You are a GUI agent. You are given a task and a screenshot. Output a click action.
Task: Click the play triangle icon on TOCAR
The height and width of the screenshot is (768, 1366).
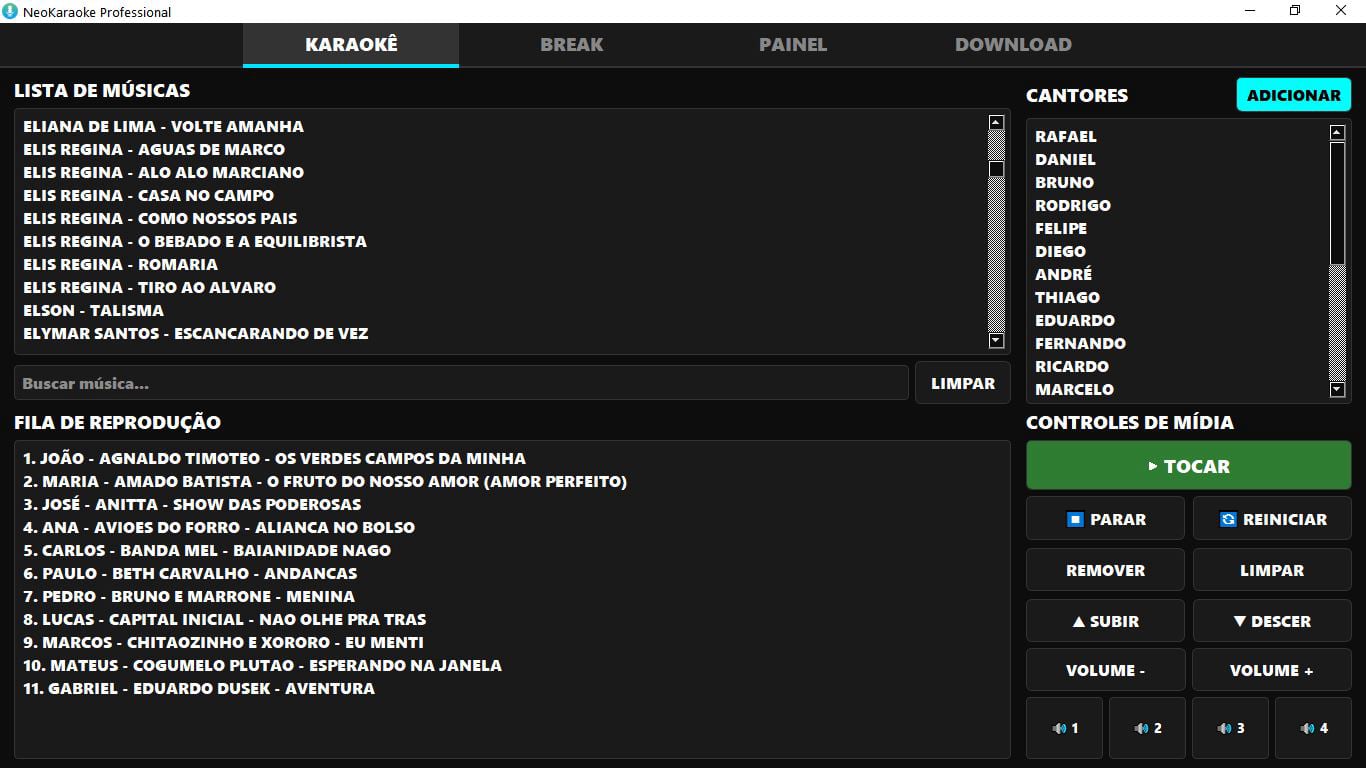click(1152, 465)
